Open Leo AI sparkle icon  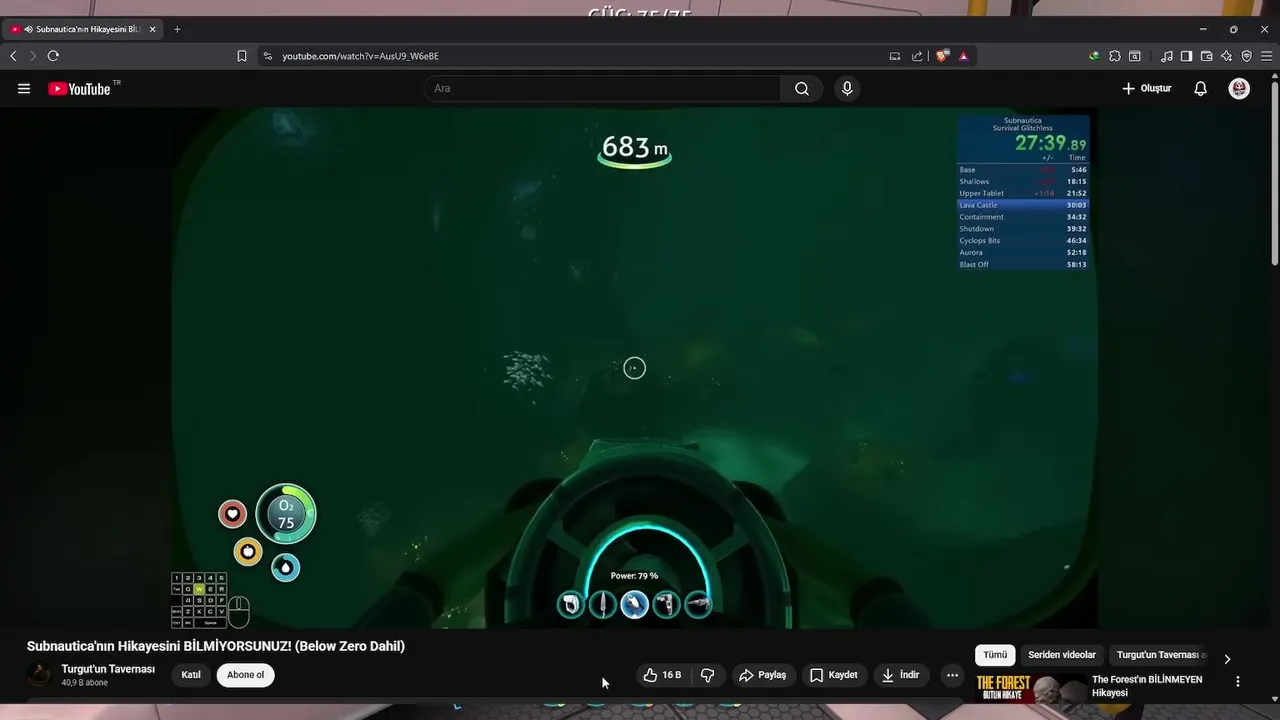click(x=1226, y=56)
